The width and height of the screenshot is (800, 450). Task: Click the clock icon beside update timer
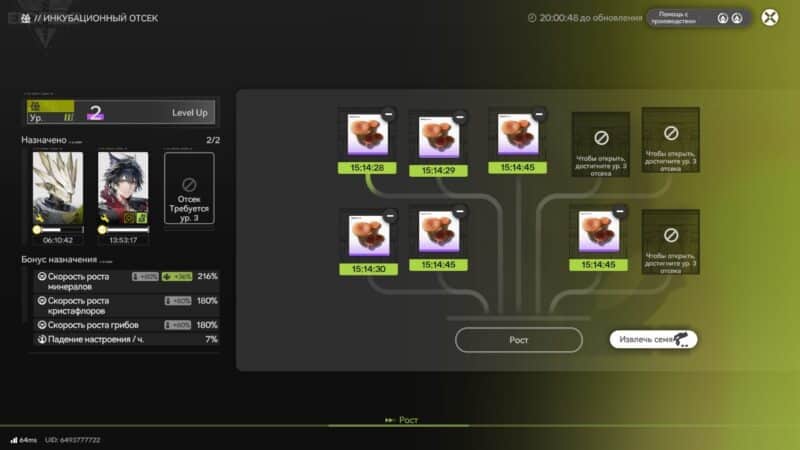[x=531, y=17]
